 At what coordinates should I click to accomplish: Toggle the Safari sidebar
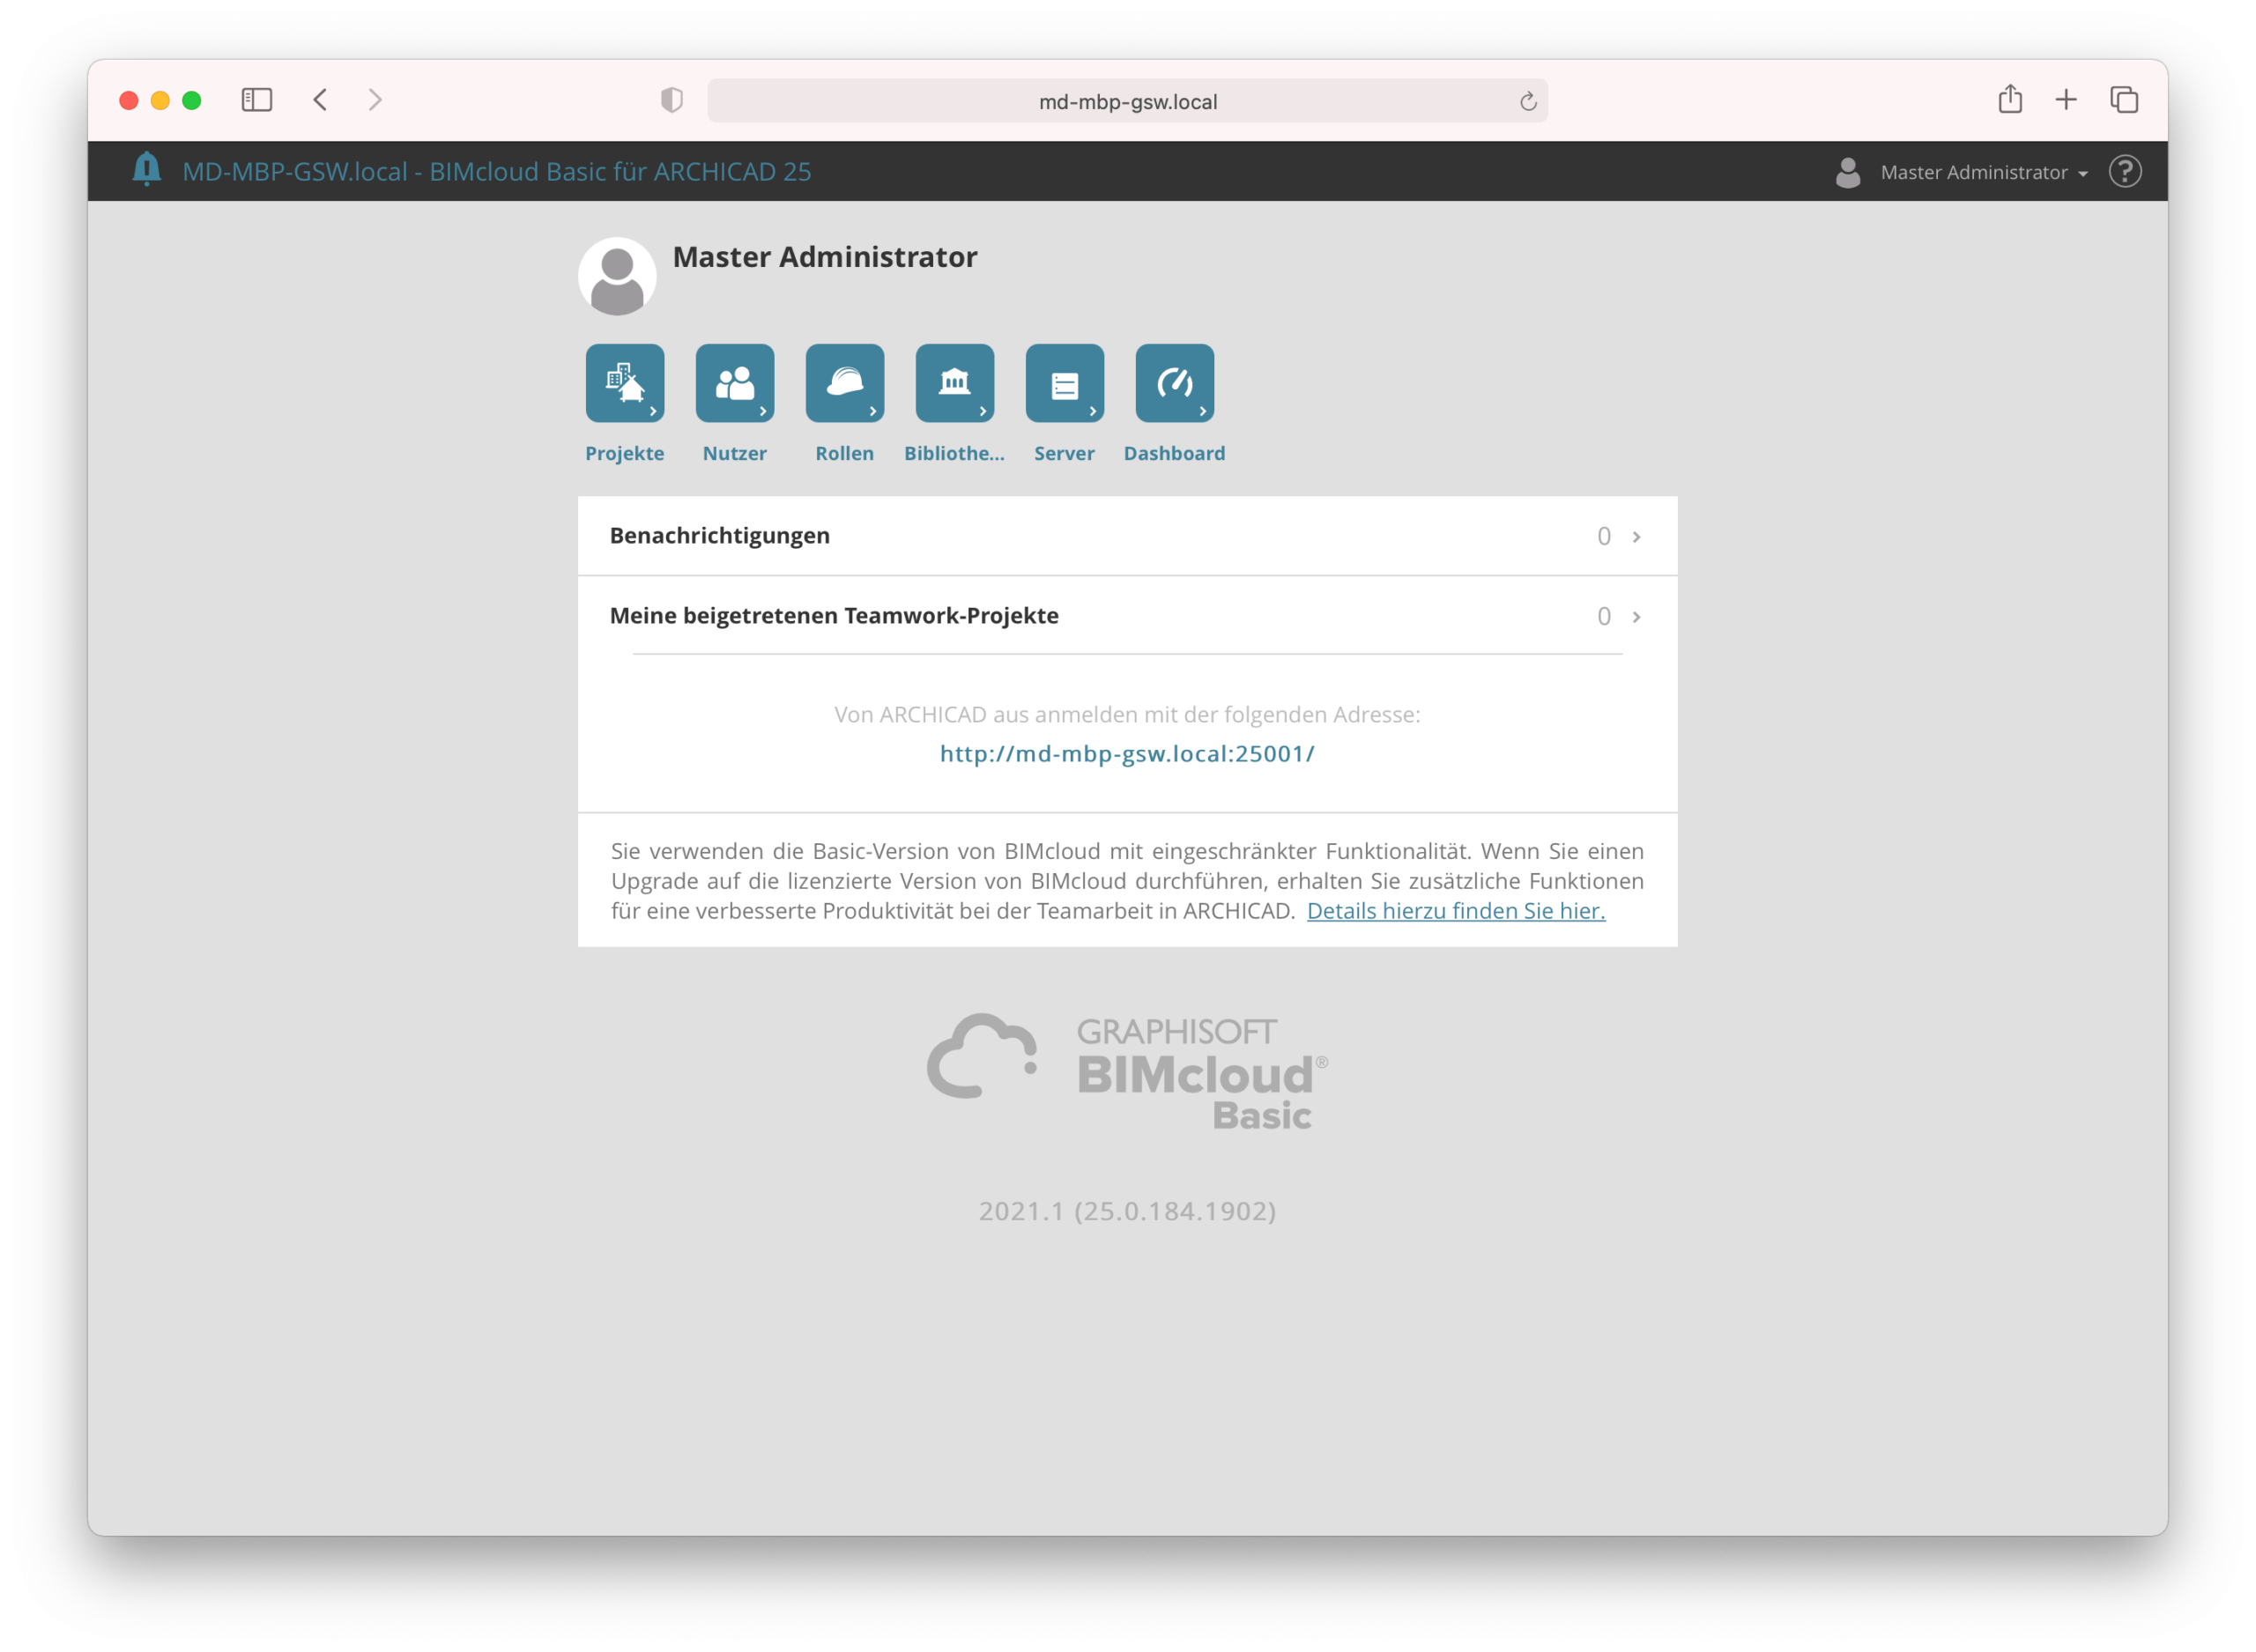pyautogui.click(x=257, y=100)
